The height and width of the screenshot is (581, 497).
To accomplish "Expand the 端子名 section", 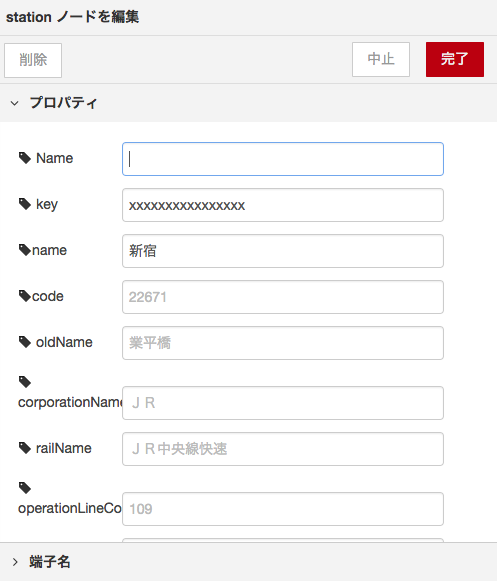I will (14, 562).
